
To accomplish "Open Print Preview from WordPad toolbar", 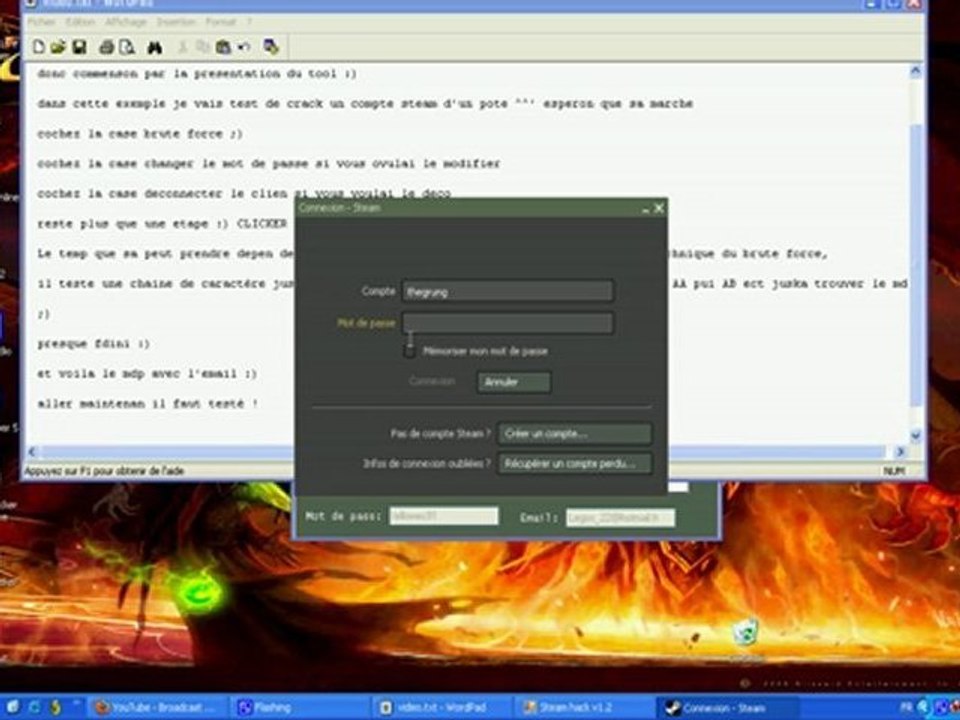I will pos(127,47).
